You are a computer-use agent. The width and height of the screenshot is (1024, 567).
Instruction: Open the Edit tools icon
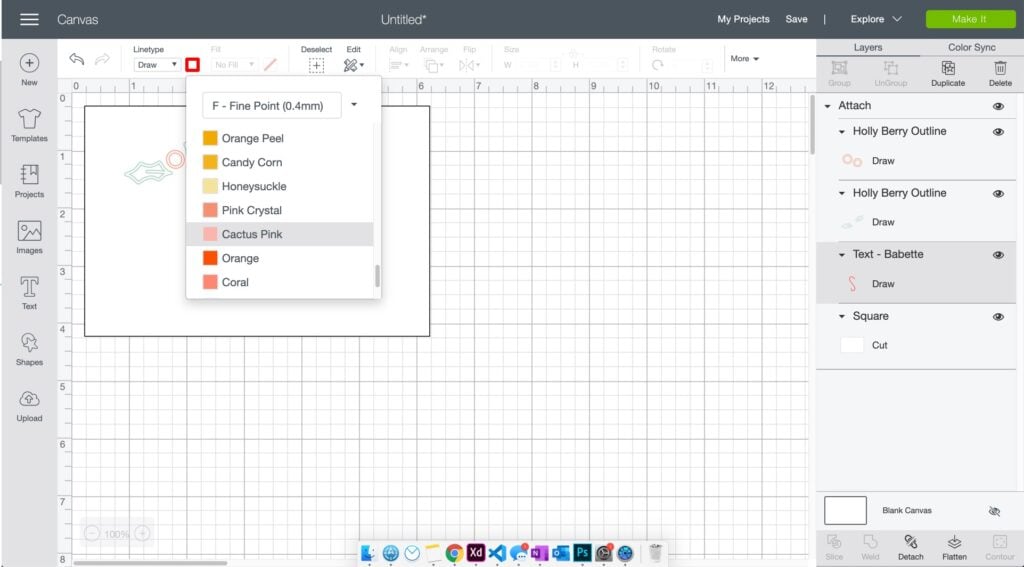(x=353, y=65)
